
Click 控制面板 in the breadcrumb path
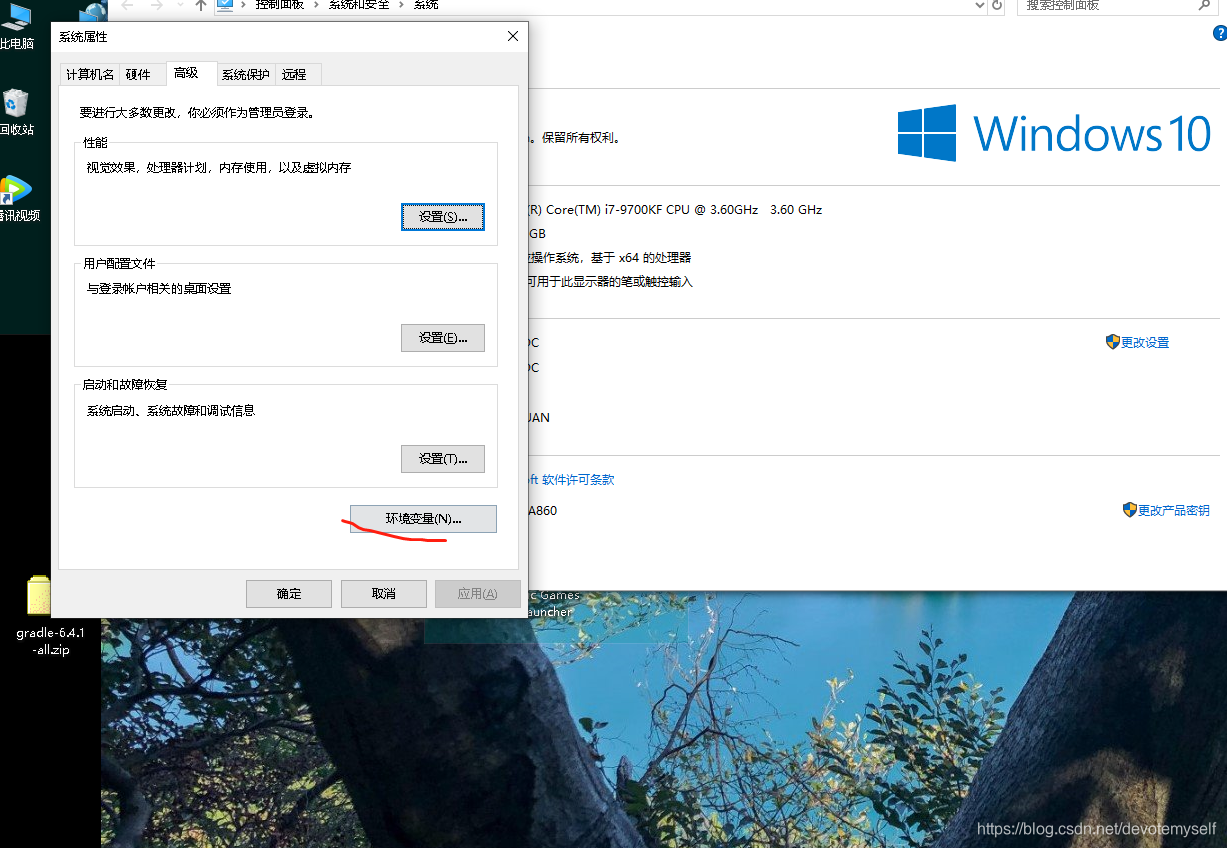coord(279,5)
